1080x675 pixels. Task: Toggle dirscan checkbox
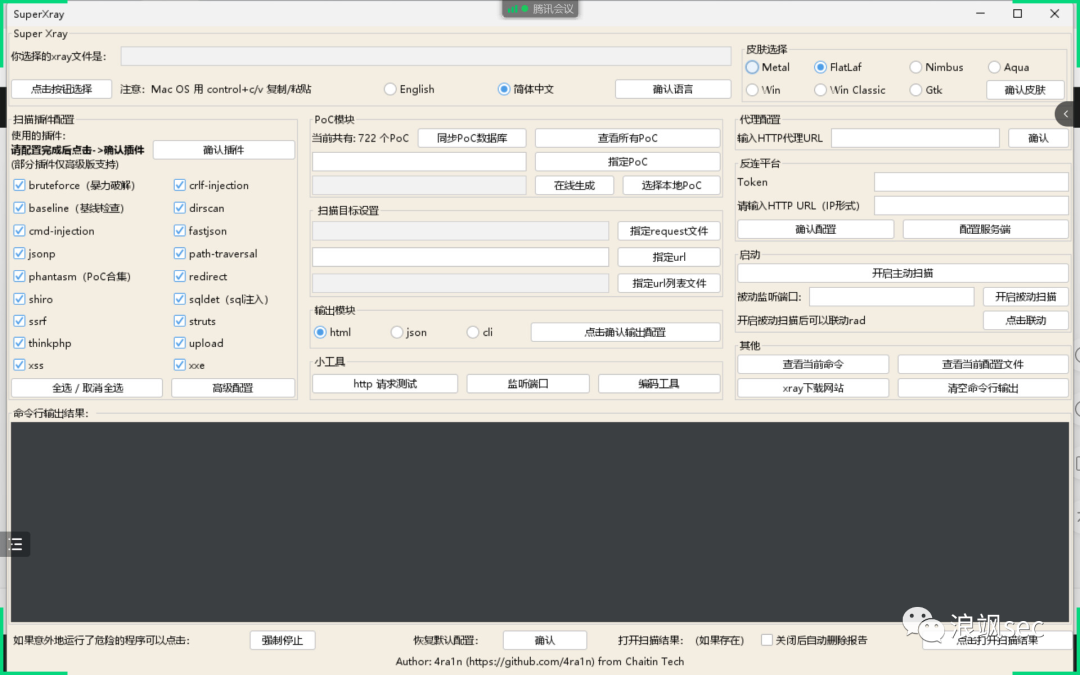pyautogui.click(x=179, y=208)
